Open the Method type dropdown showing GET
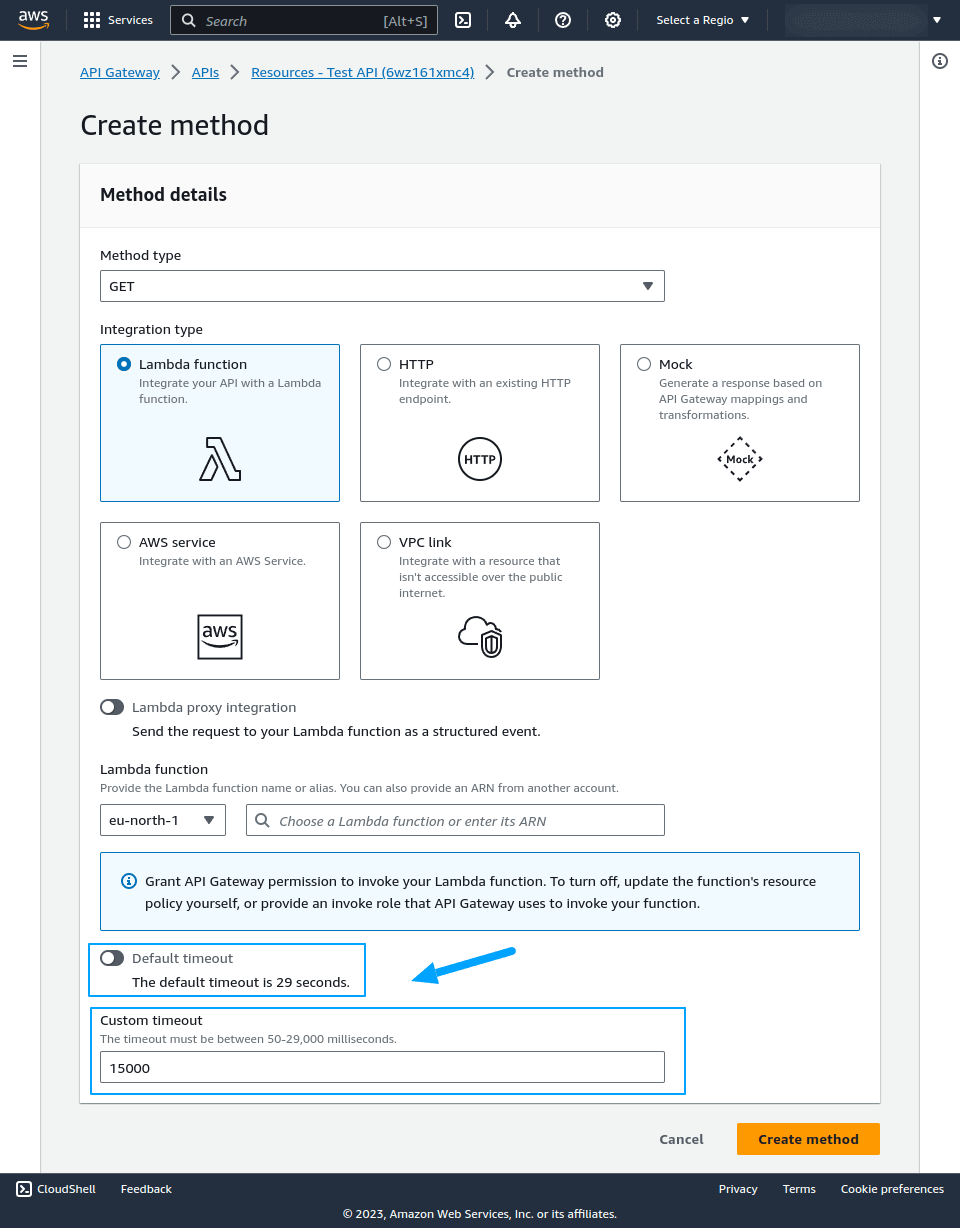The width and height of the screenshot is (960, 1229). [x=382, y=286]
